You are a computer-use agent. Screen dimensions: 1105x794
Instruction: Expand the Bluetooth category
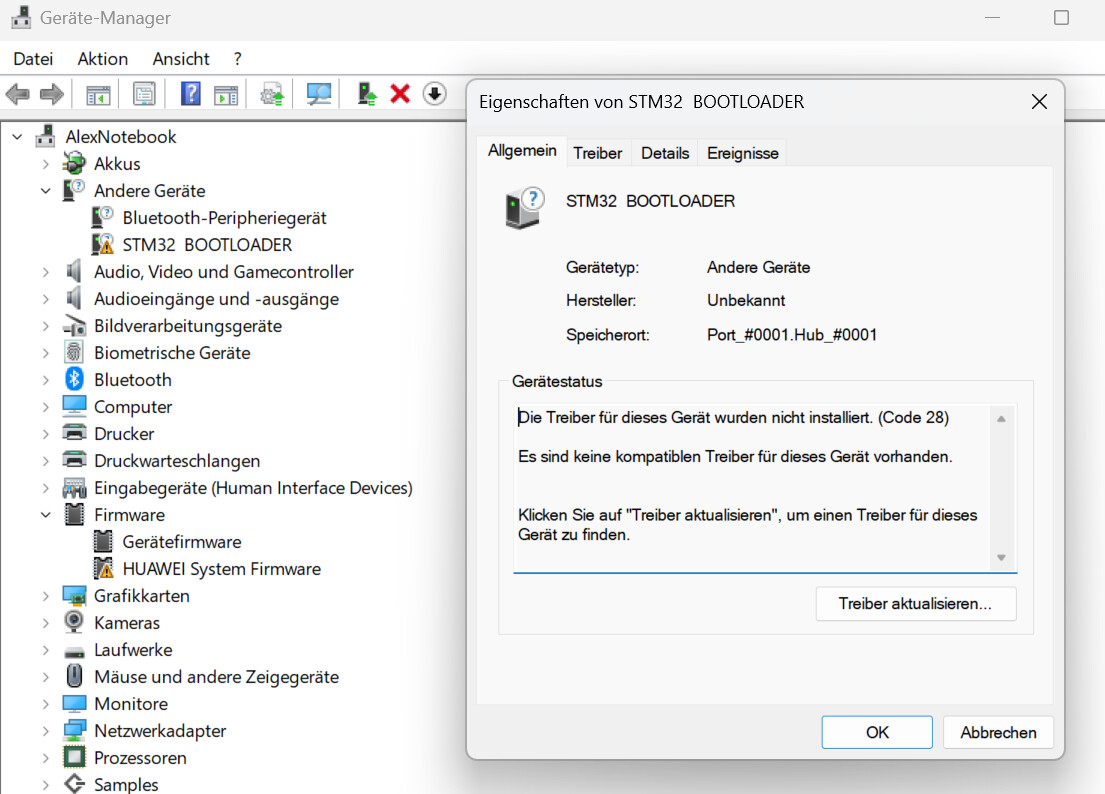point(44,379)
